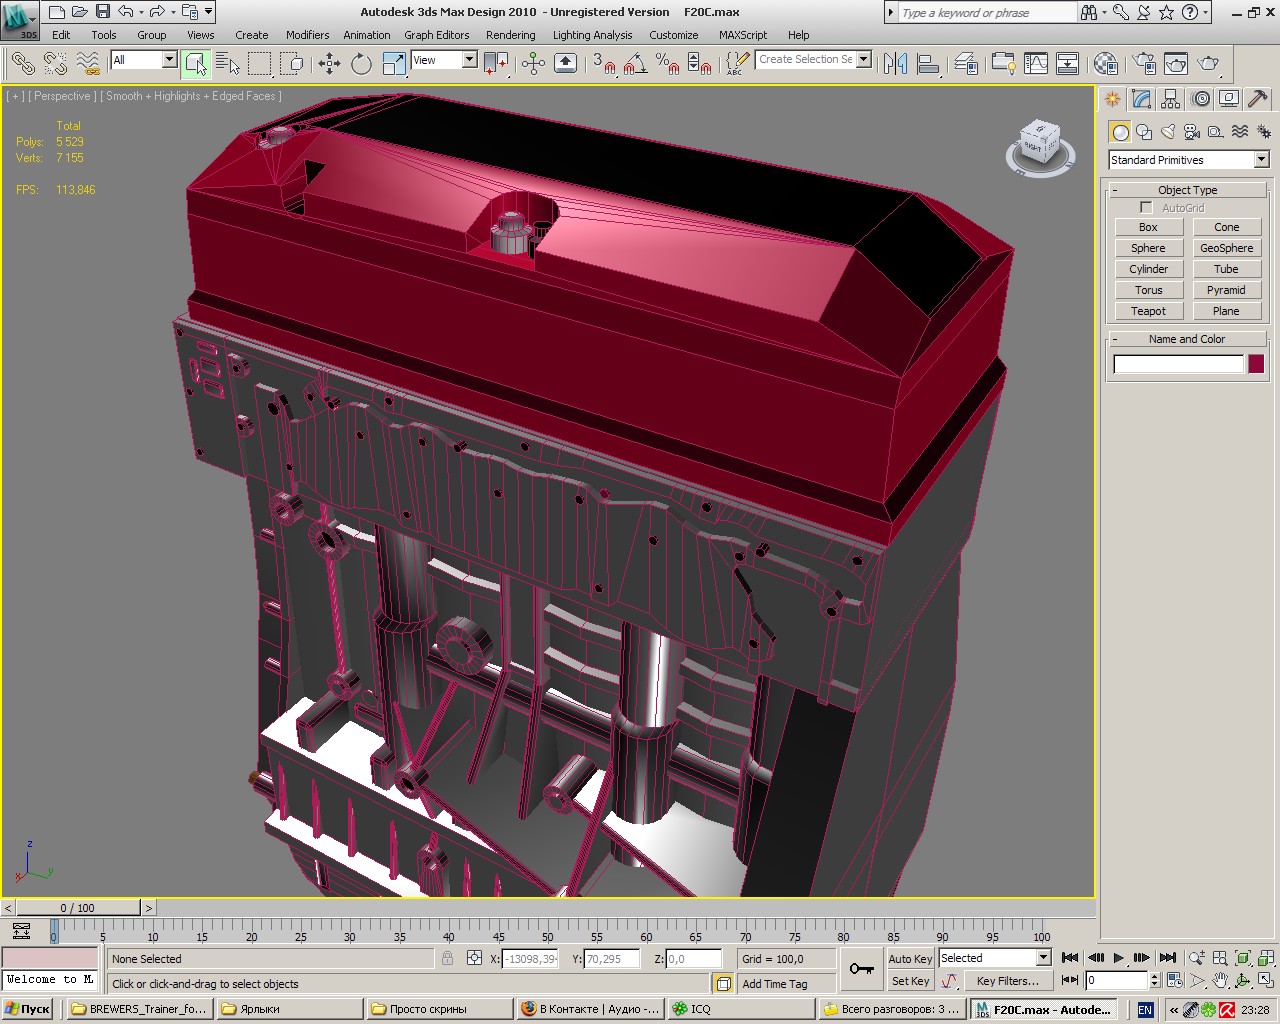The image size is (1280, 1024).
Task: Open the Modifiers menu
Action: point(307,35)
